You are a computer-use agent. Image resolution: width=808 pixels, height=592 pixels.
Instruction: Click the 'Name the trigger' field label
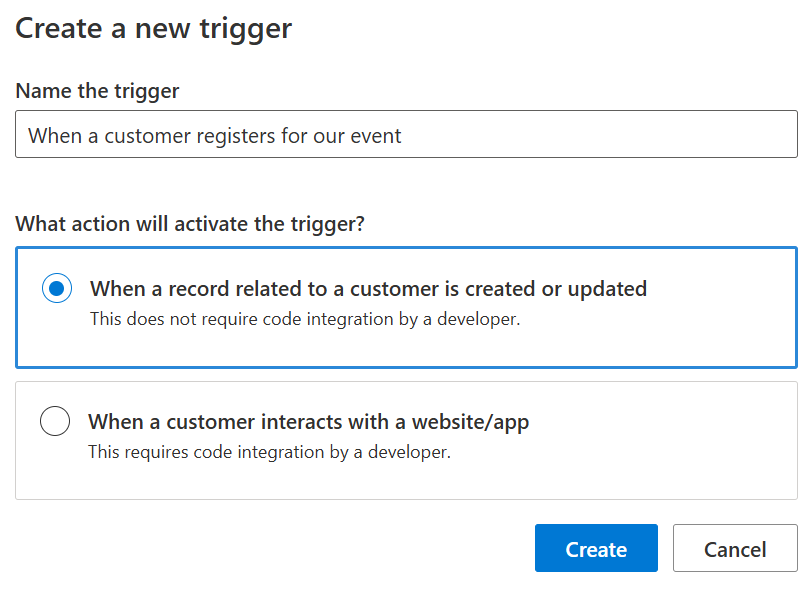coord(97,91)
